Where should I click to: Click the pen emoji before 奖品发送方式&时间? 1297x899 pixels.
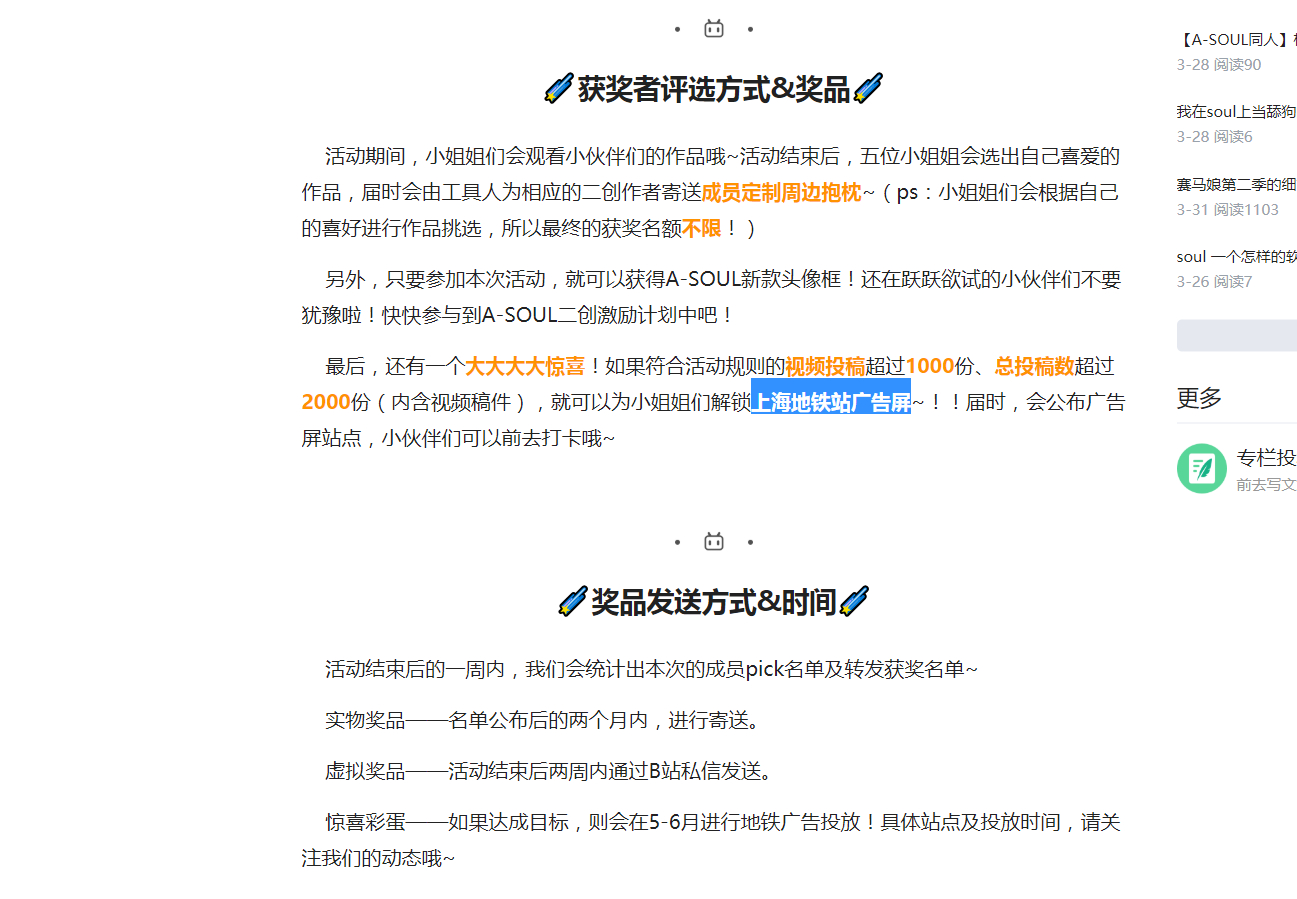[572, 602]
